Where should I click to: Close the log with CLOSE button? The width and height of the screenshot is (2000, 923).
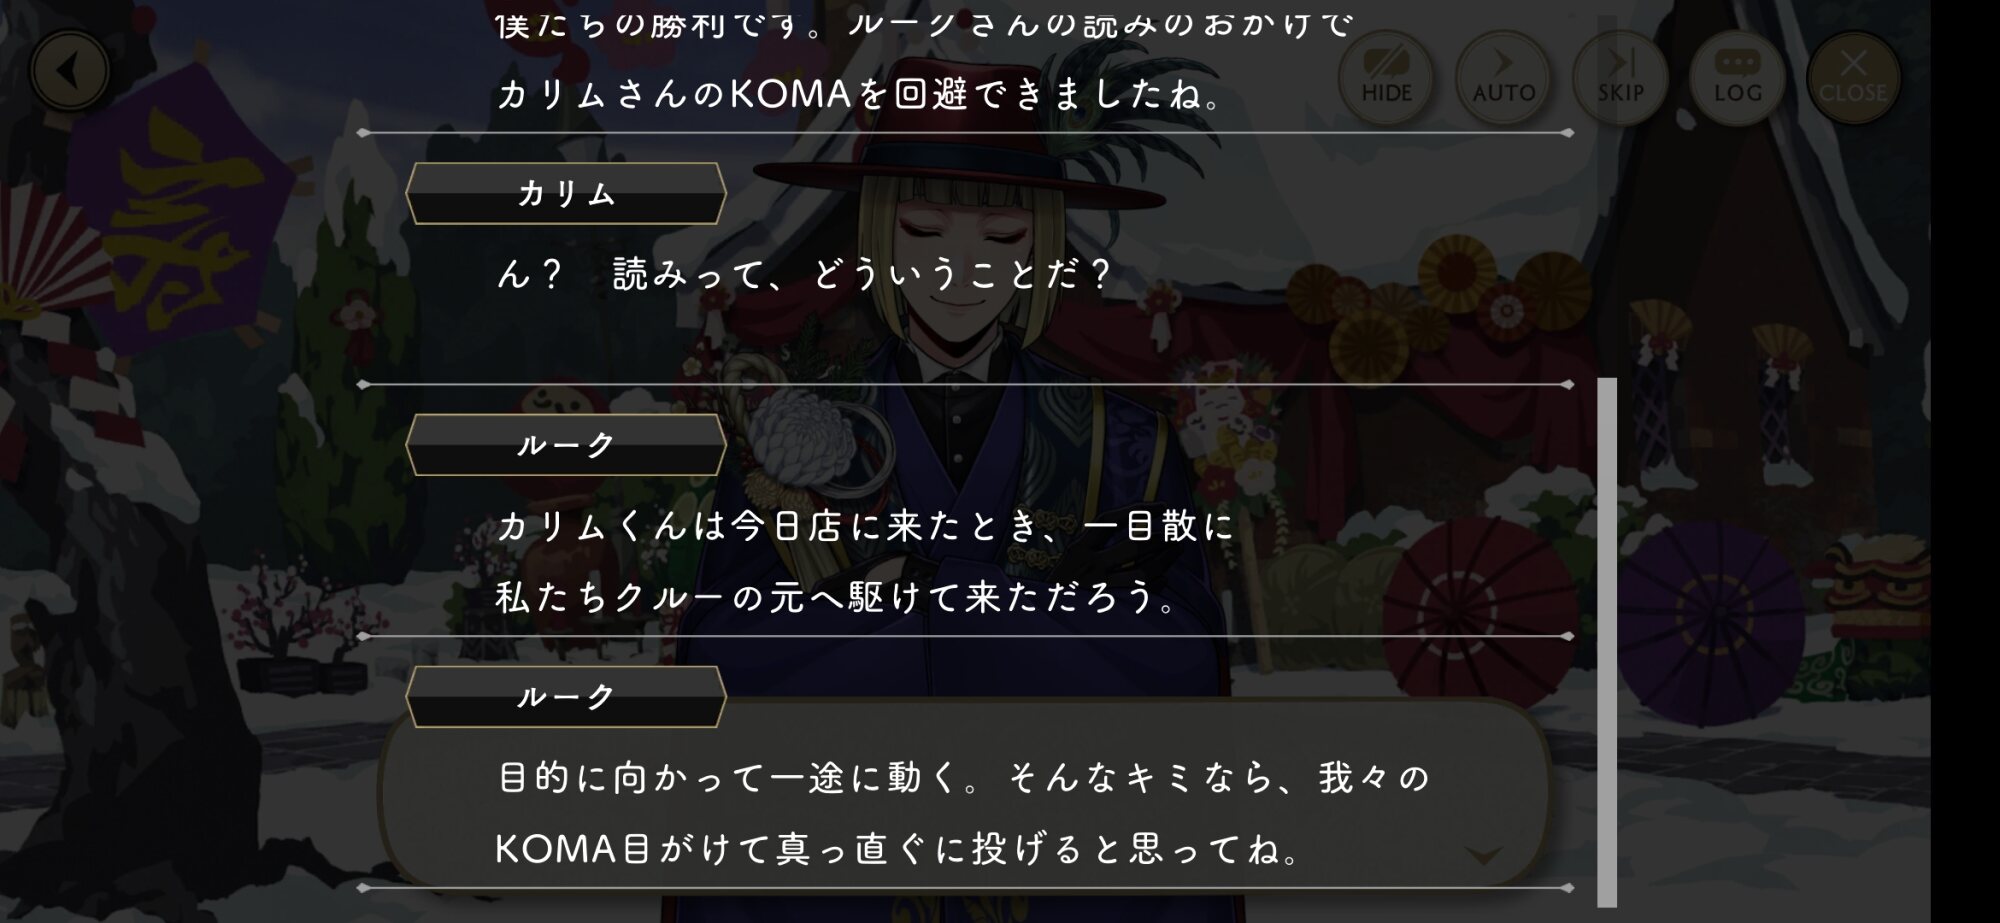pyautogui.click(x=1853, y=77)
